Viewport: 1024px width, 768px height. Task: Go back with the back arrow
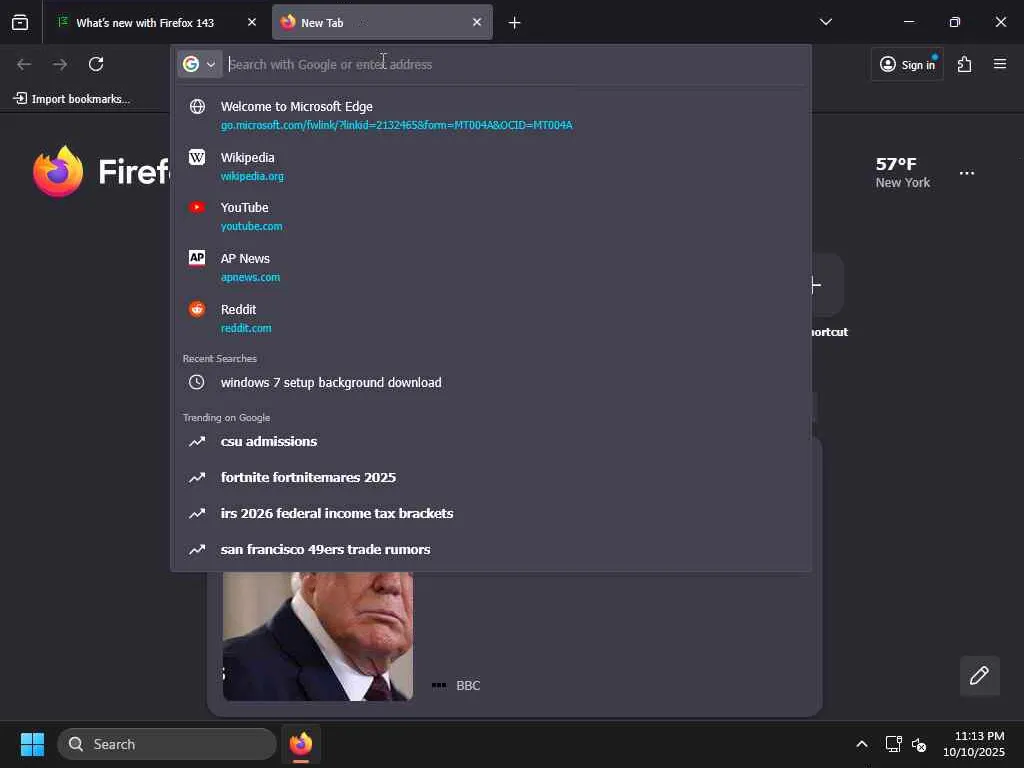[24, 64]
